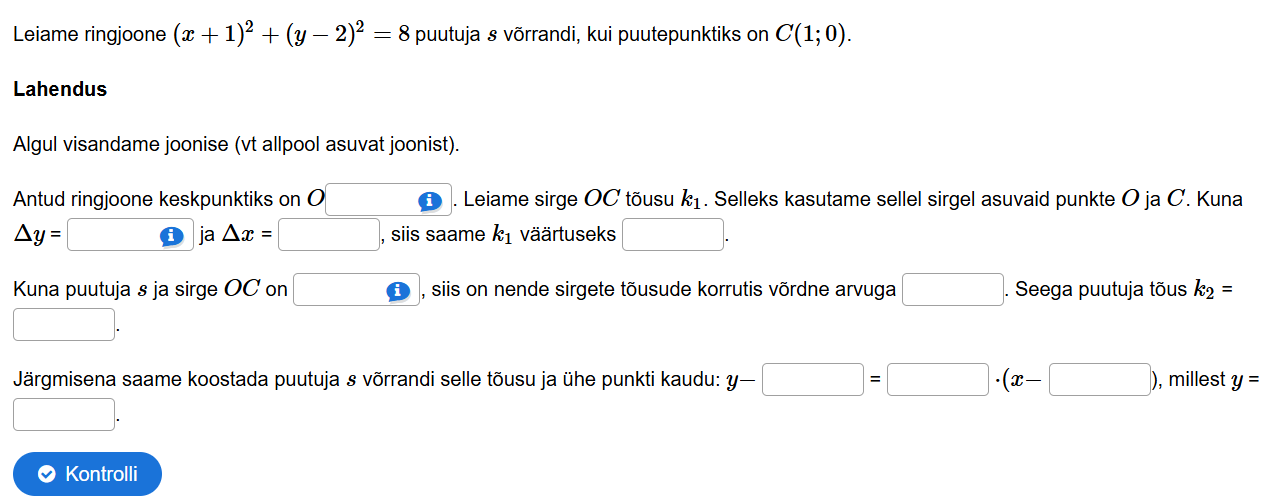Click the 'Lahendus' heading text

pos(60,89)
